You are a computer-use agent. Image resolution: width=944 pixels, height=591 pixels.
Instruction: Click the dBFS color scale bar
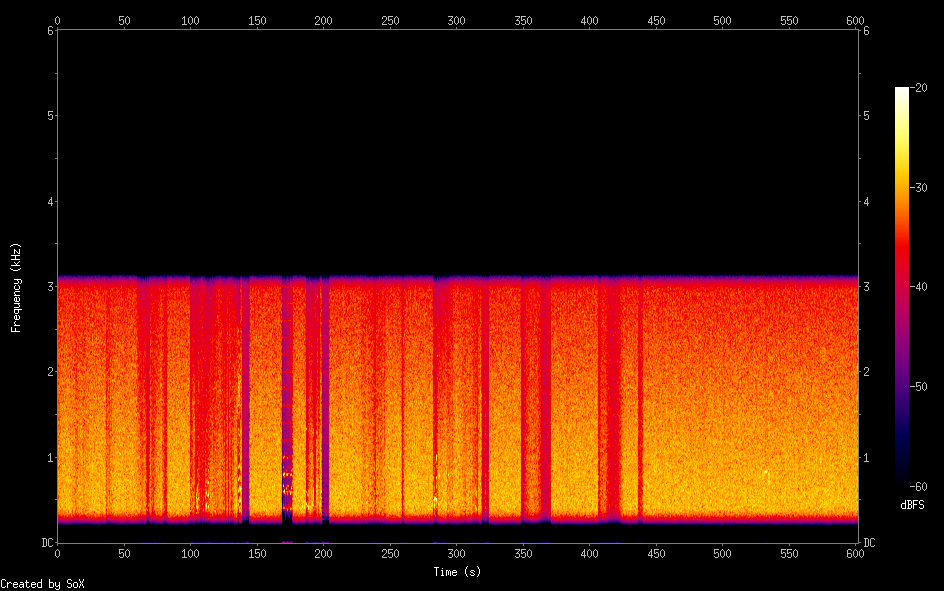click(901, 285)
